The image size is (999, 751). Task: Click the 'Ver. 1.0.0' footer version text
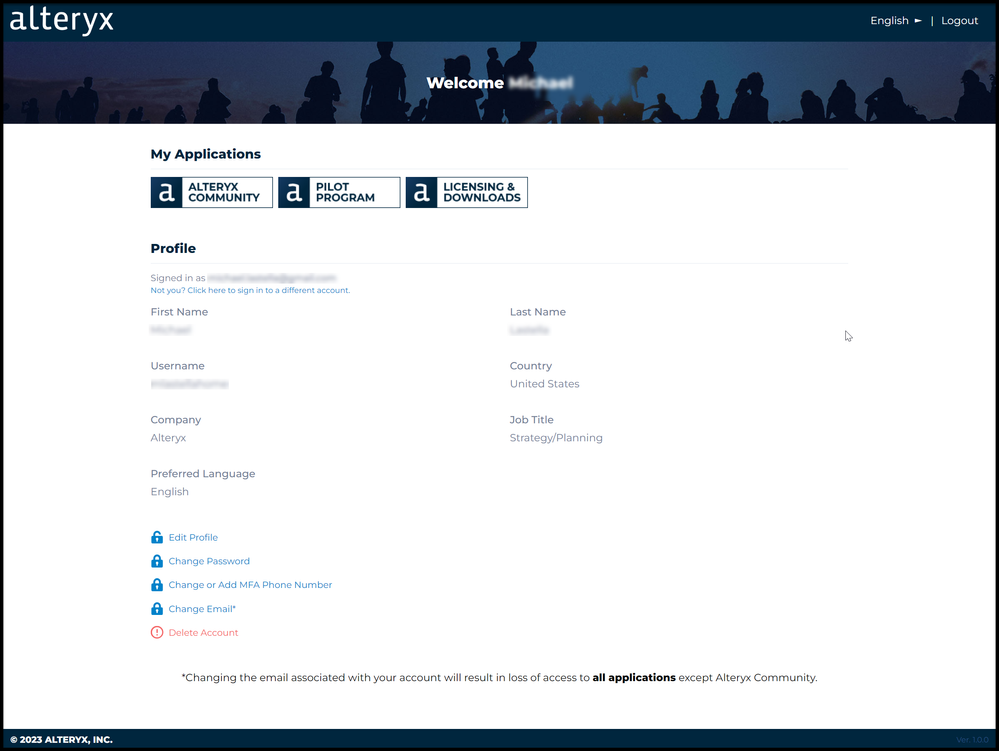972,740
